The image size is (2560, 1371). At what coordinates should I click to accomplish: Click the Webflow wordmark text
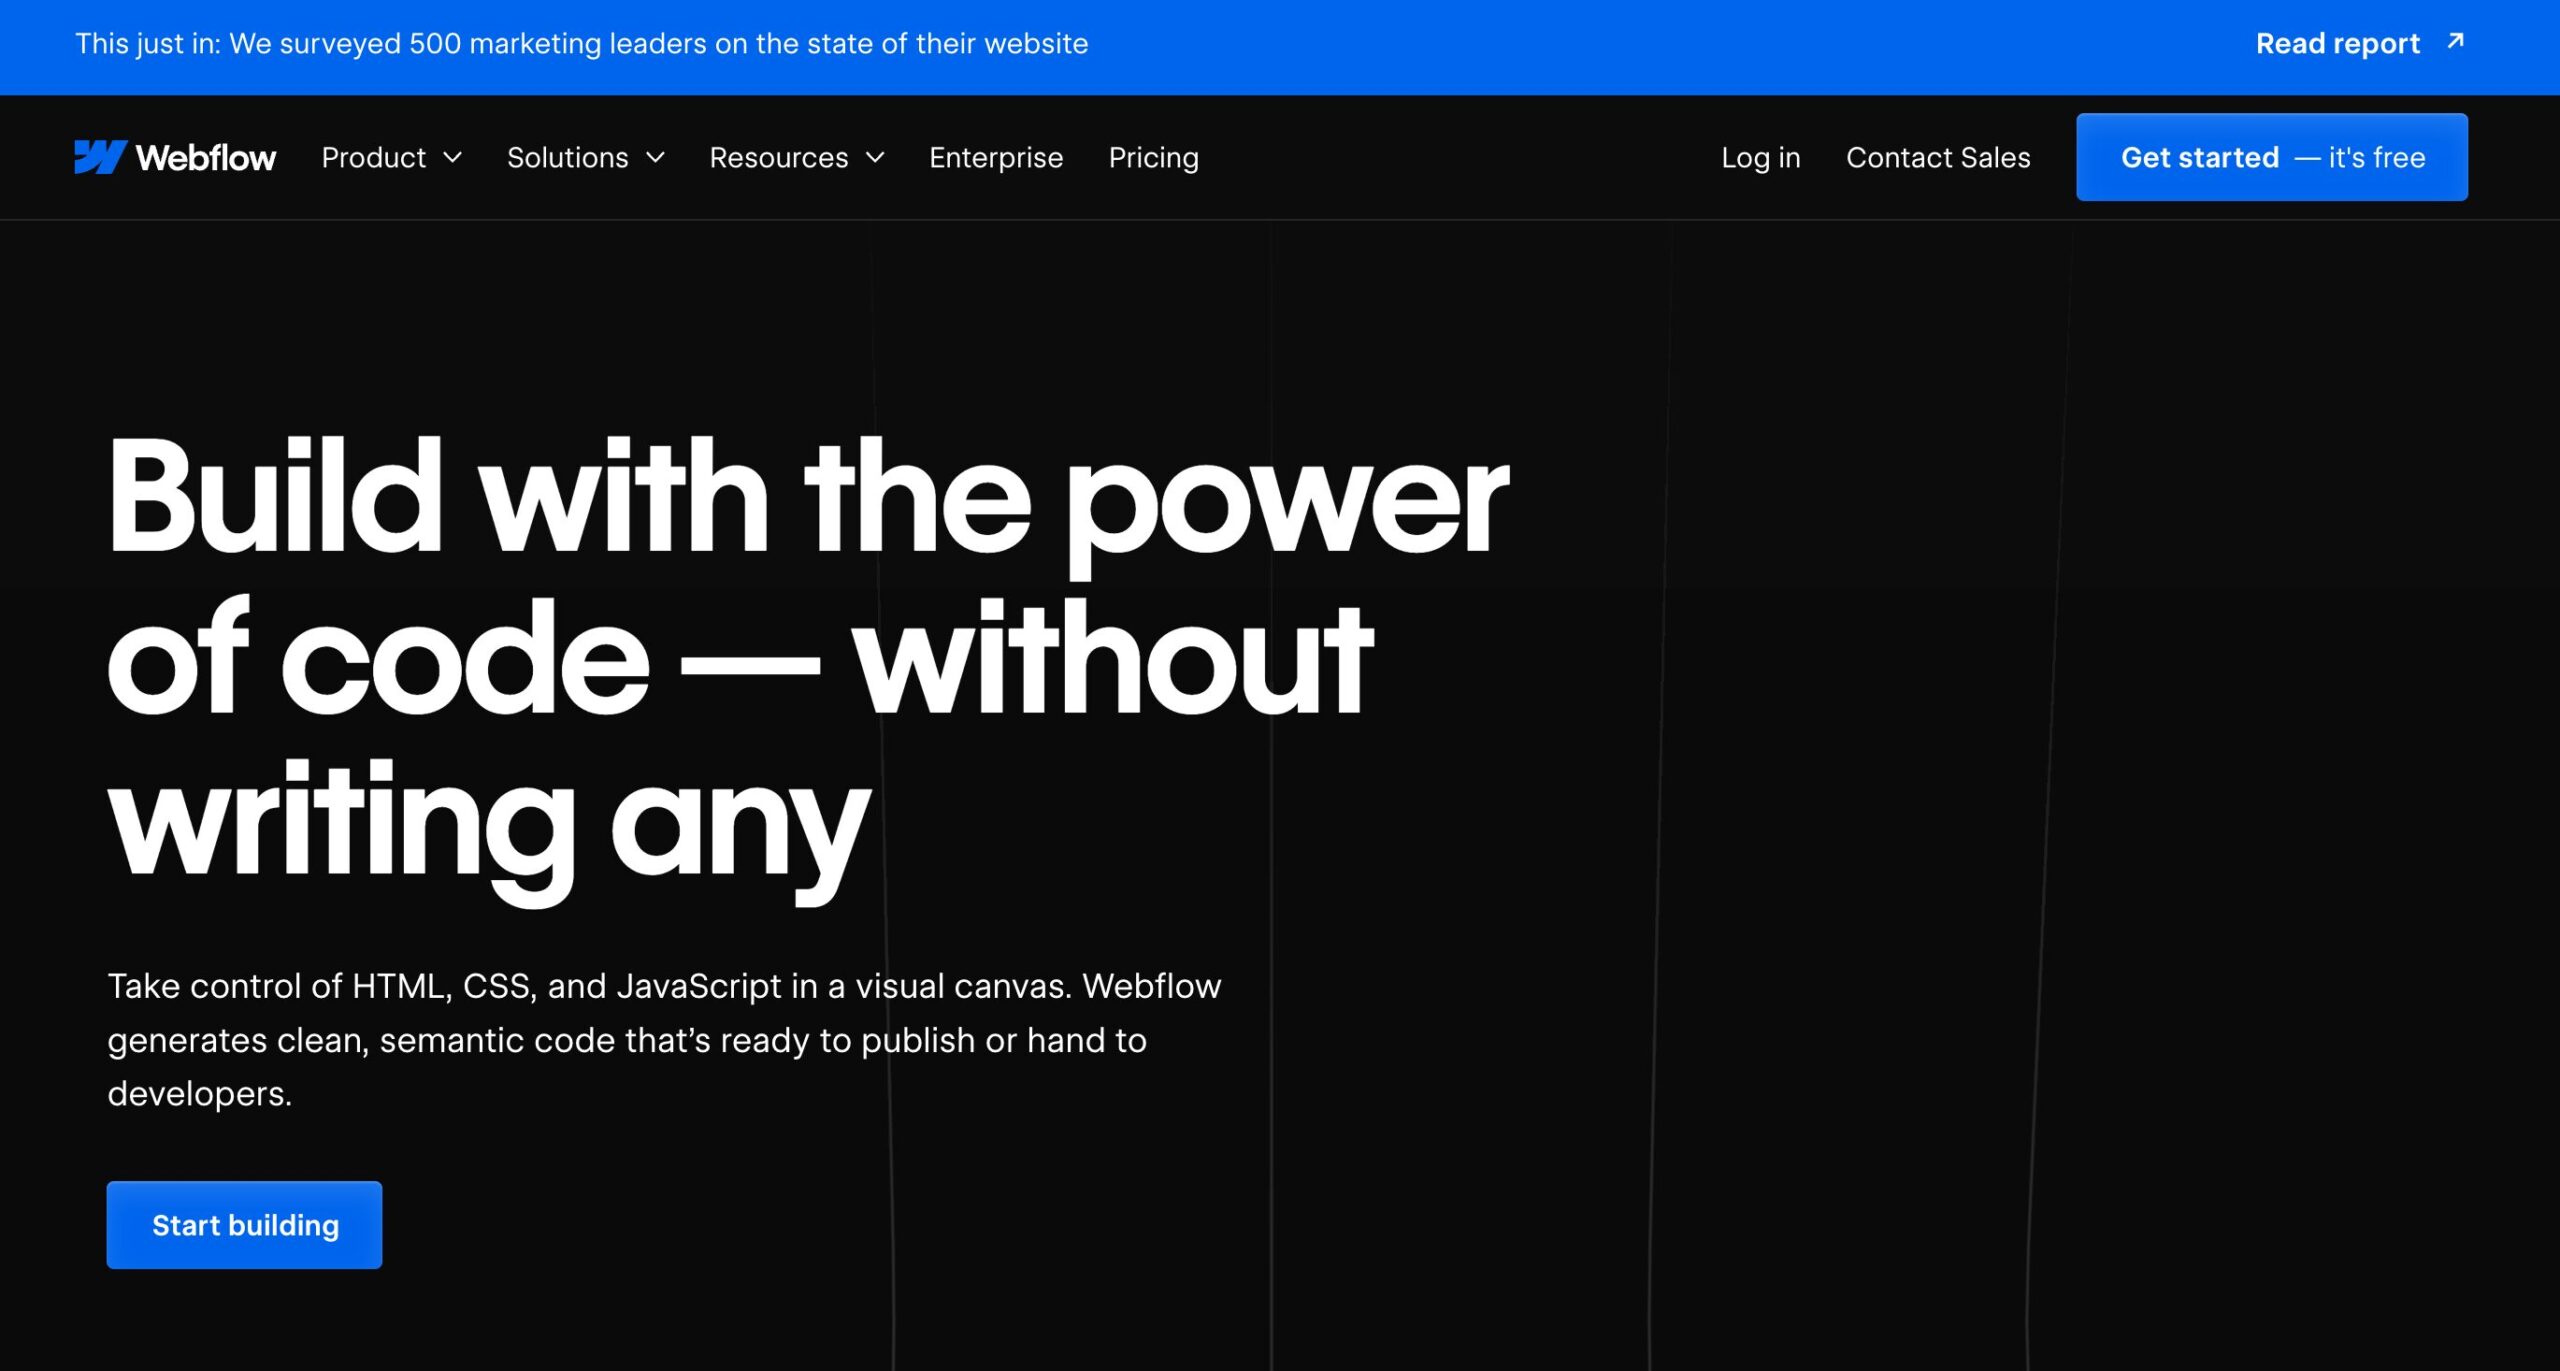click(x=206, y=158)
